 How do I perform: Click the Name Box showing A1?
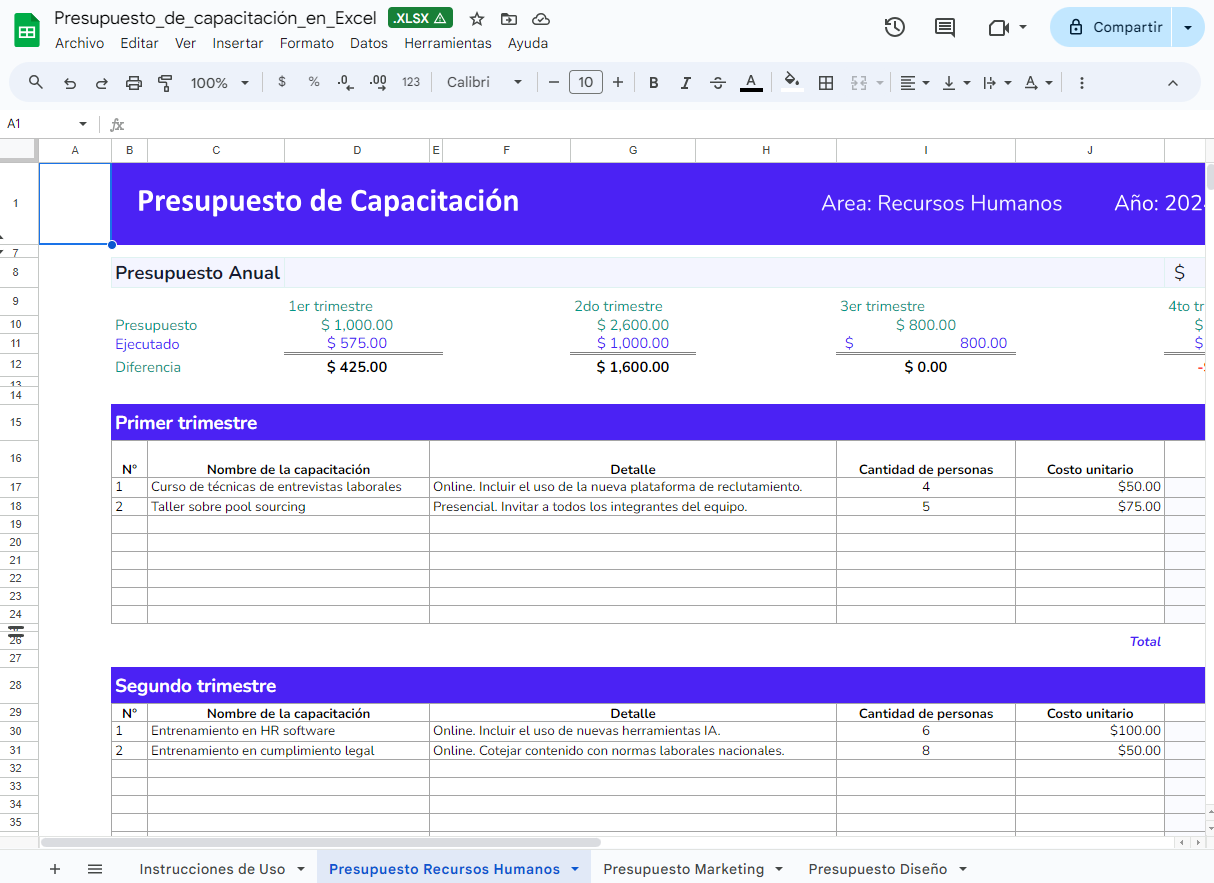pos(40,124)
